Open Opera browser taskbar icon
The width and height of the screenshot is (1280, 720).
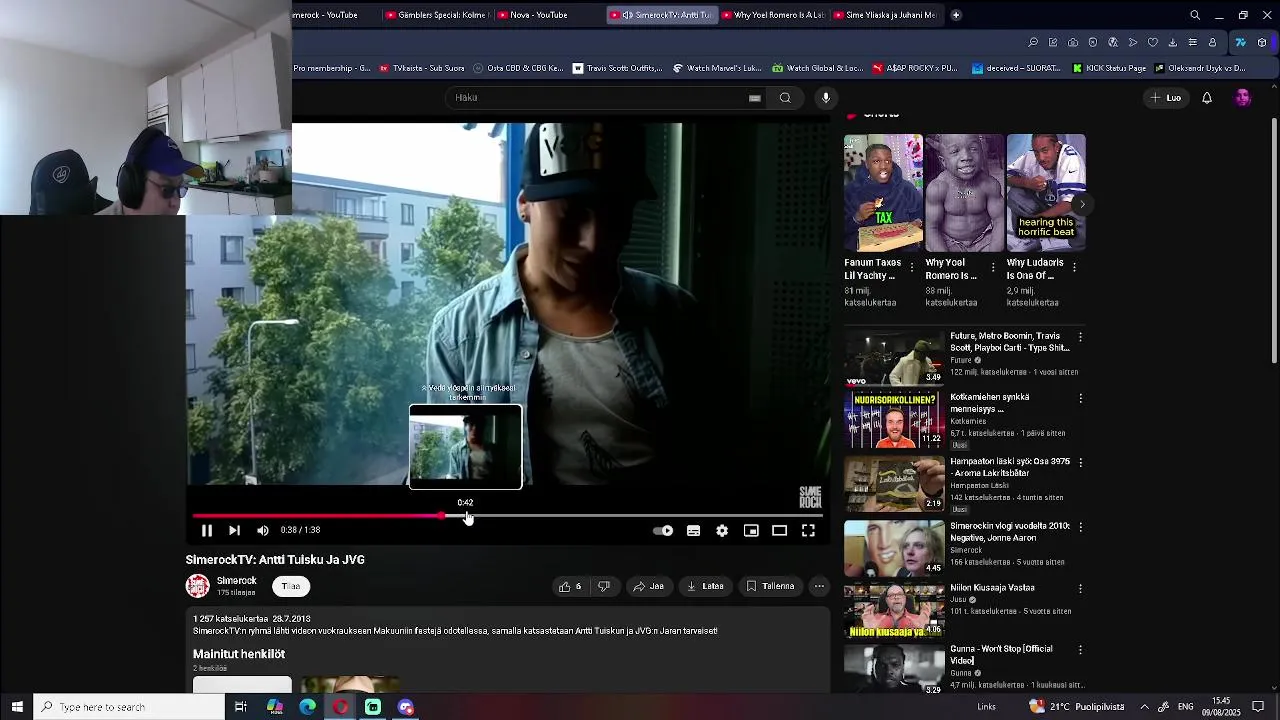340,707
